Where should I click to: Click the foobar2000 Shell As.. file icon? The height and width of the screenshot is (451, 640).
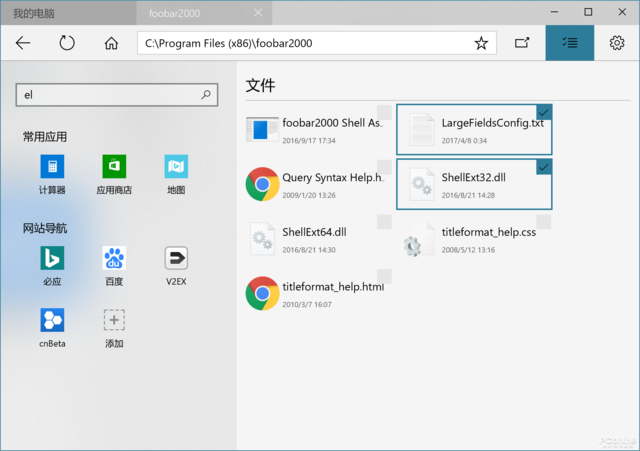click(x=262, y=129)
